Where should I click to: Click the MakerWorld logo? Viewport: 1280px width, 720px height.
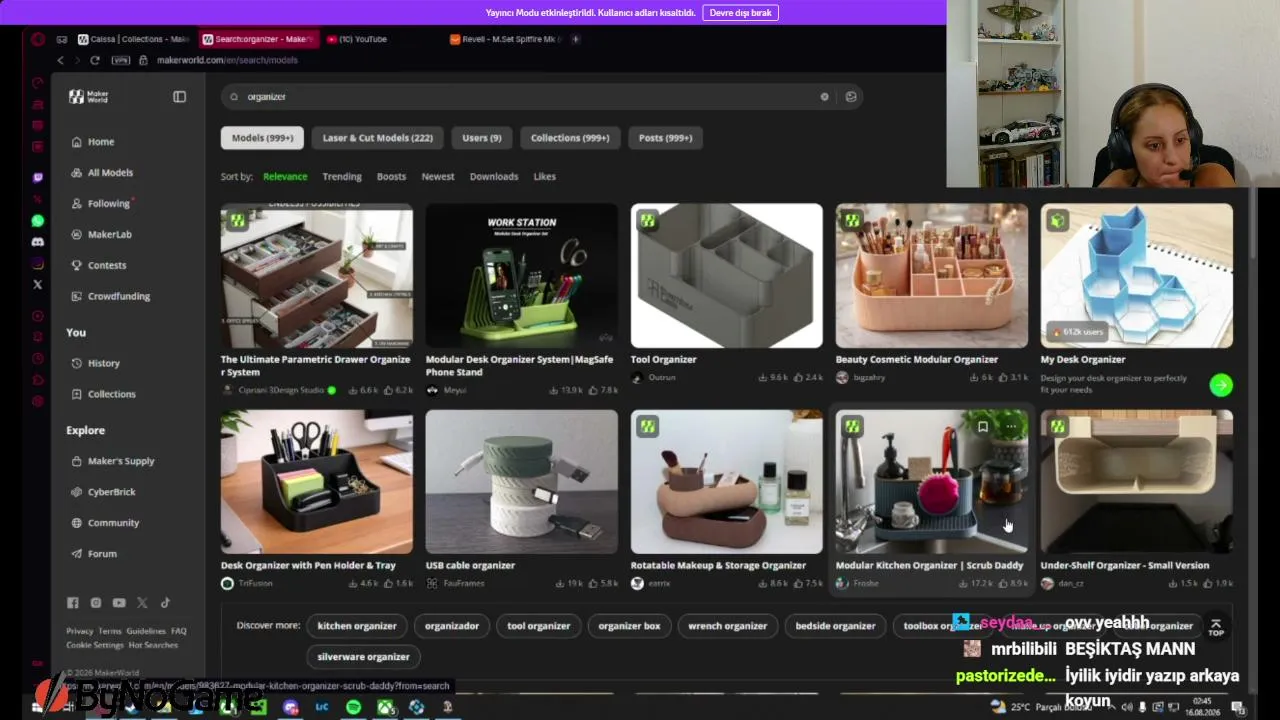point(89,97)
